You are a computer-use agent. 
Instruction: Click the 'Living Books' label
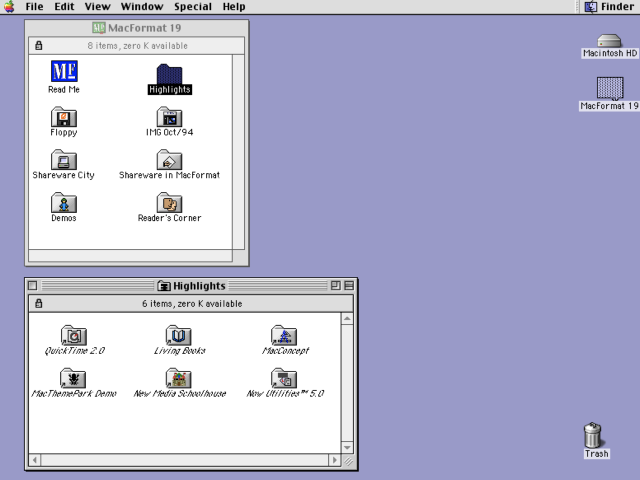[x=180, y=351]
